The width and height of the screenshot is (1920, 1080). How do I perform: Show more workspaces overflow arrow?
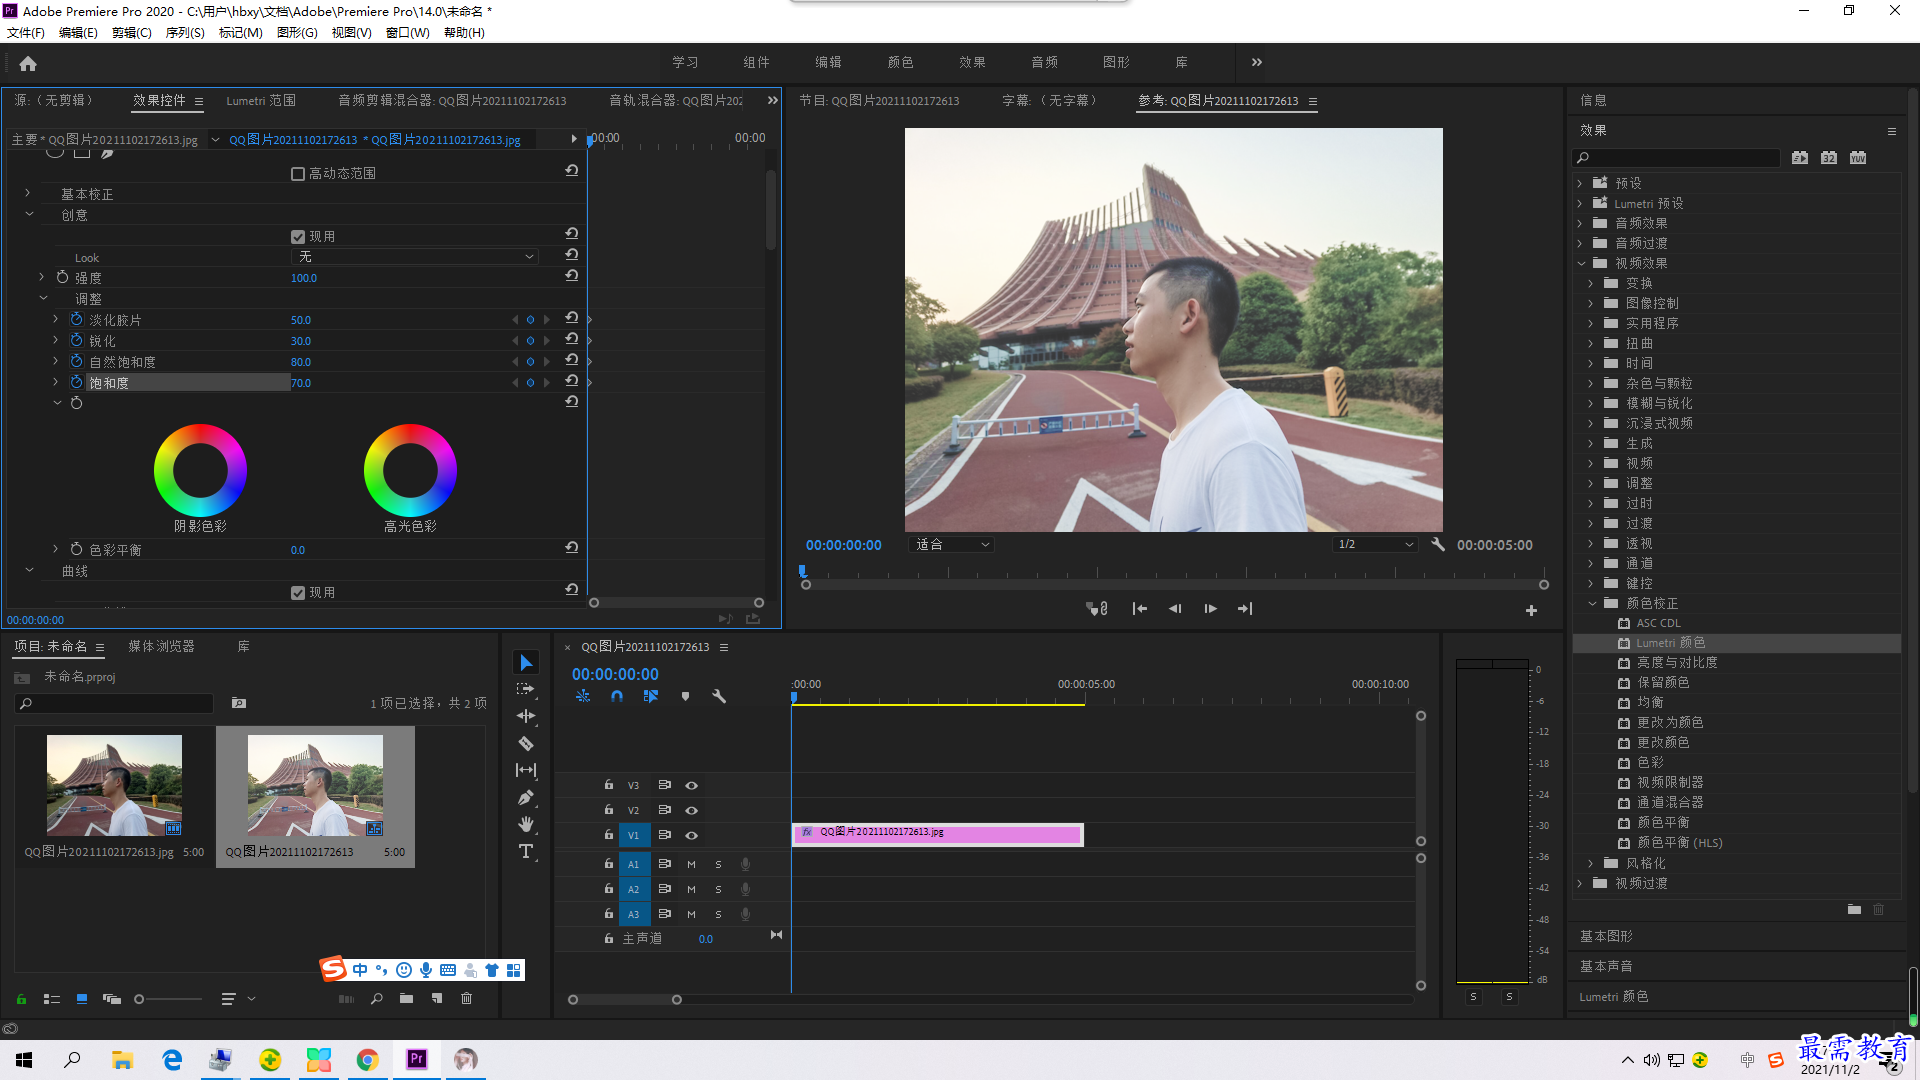click(x=1256, y=62)
